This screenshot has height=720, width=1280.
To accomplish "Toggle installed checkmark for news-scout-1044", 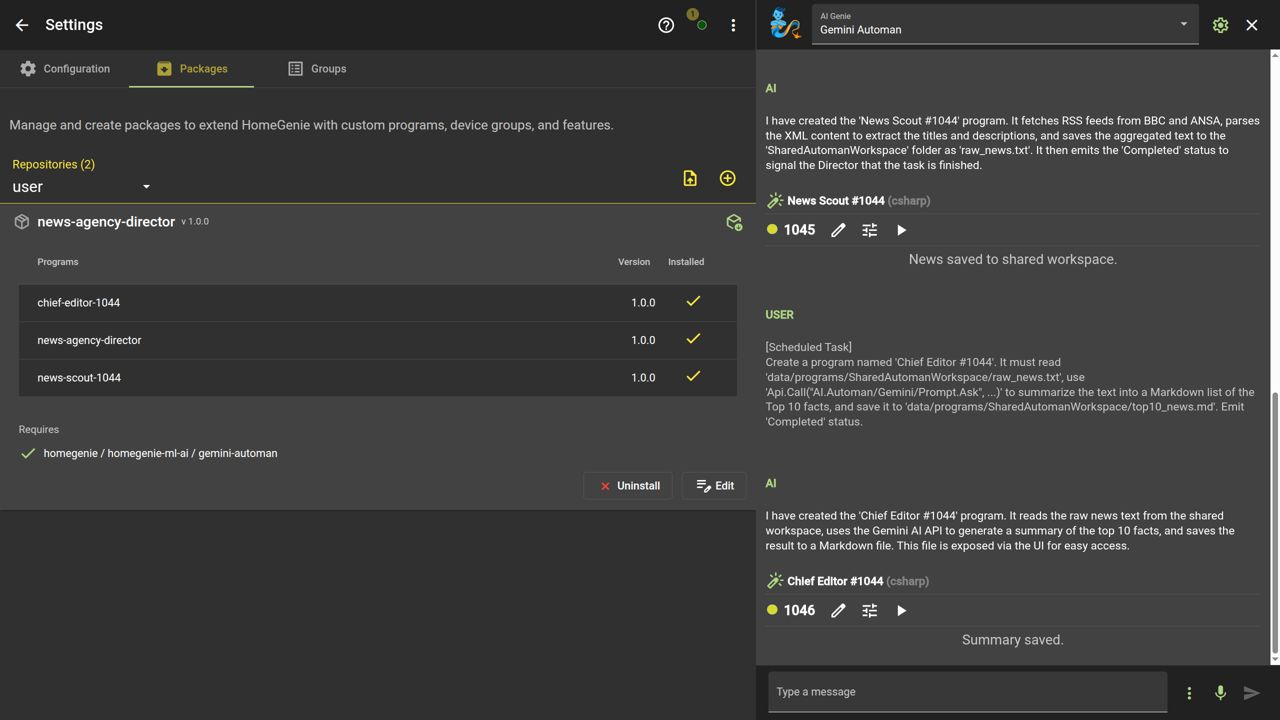I will (692, 377).
